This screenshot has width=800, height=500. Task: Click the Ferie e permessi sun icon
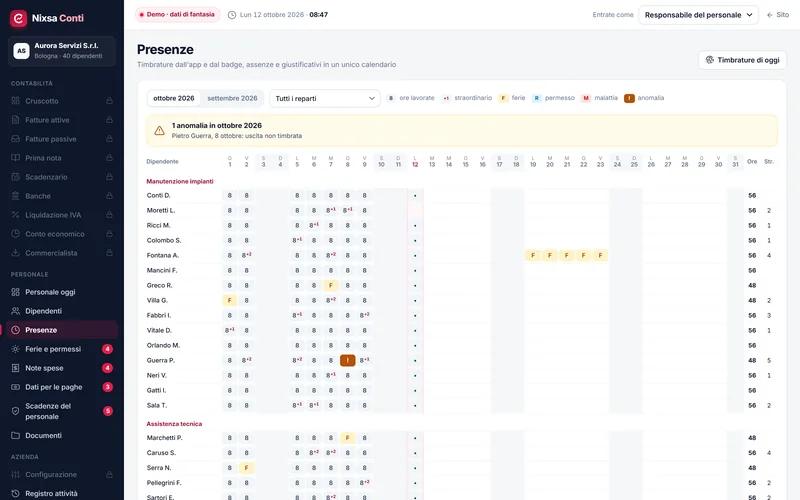click(15, 349)
